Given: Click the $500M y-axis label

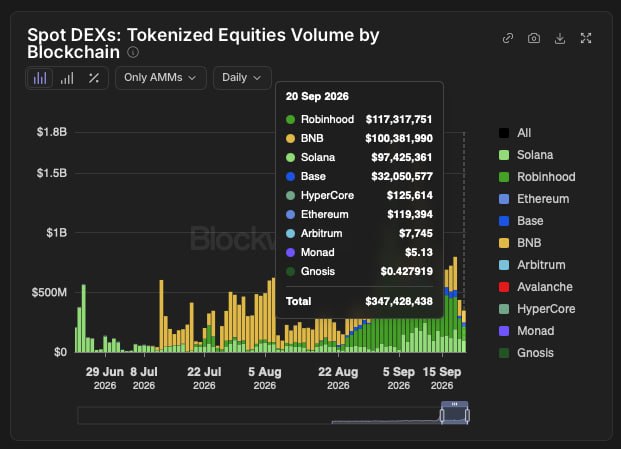Looking at the screenshot, I should pos(49,293).
